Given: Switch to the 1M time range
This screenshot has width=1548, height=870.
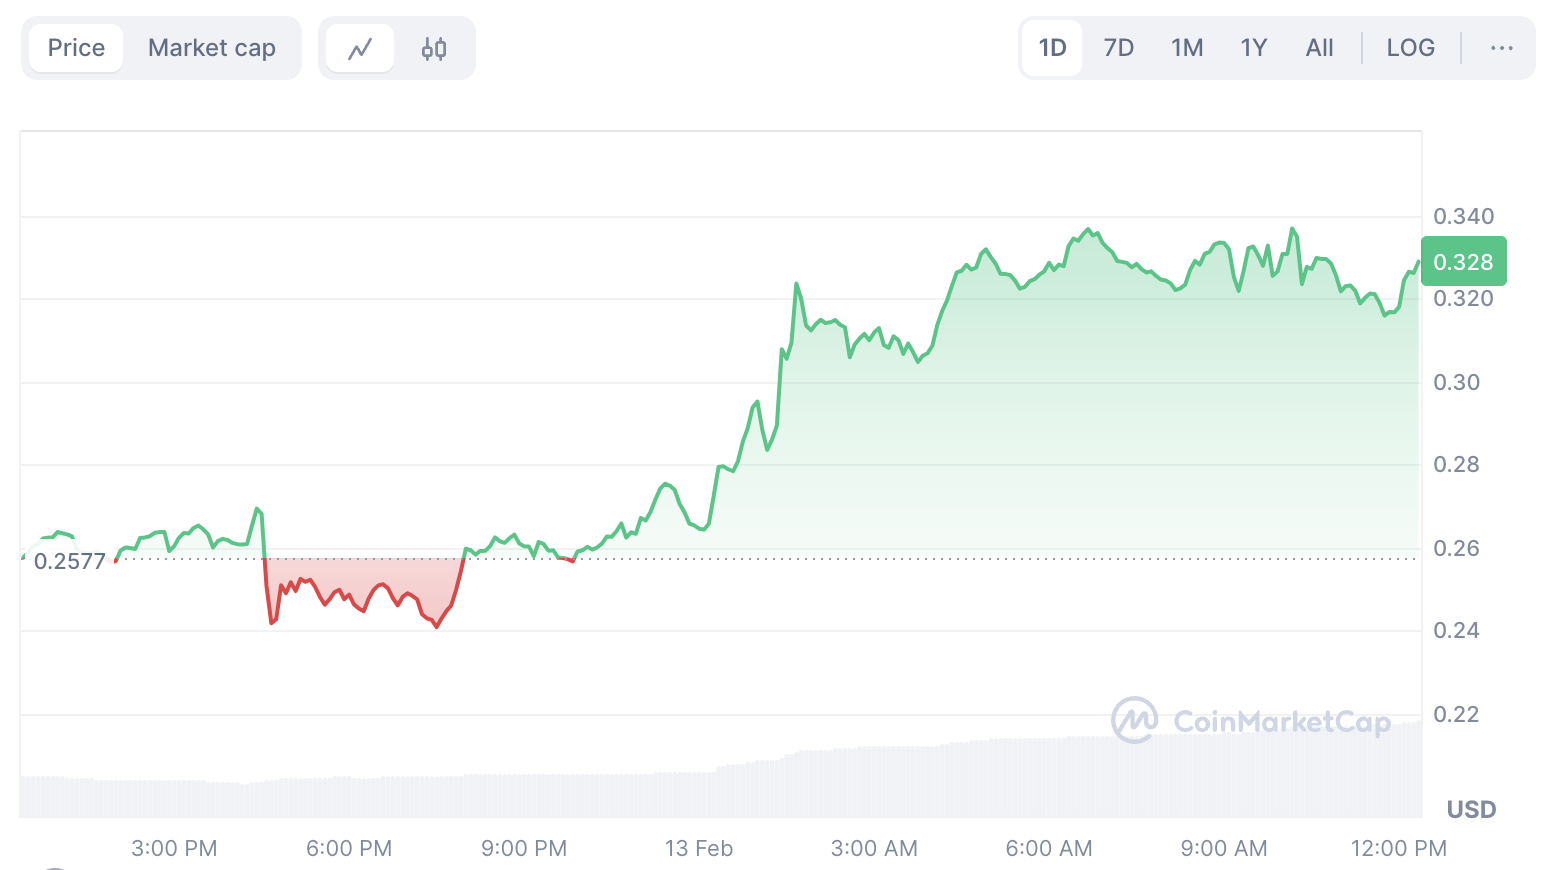Looking at the screenshot, I should [x=1187, y=48].
